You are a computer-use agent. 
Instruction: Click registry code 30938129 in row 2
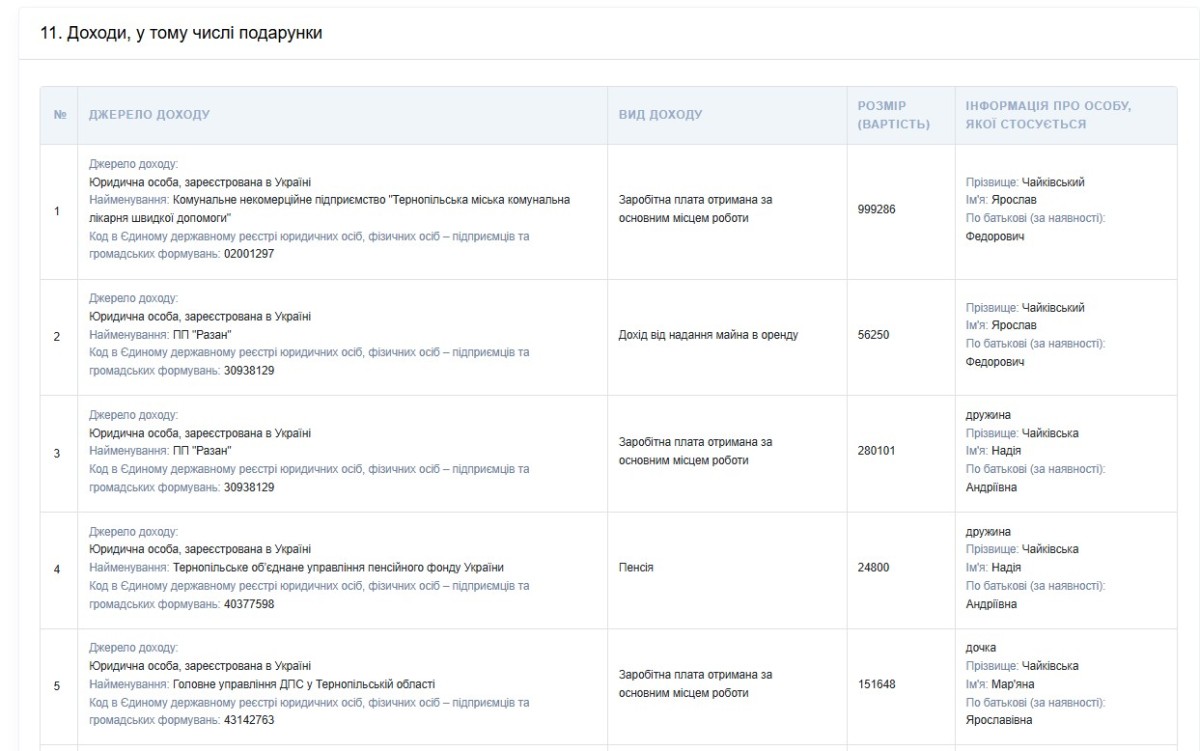click(x=250, y=370)
